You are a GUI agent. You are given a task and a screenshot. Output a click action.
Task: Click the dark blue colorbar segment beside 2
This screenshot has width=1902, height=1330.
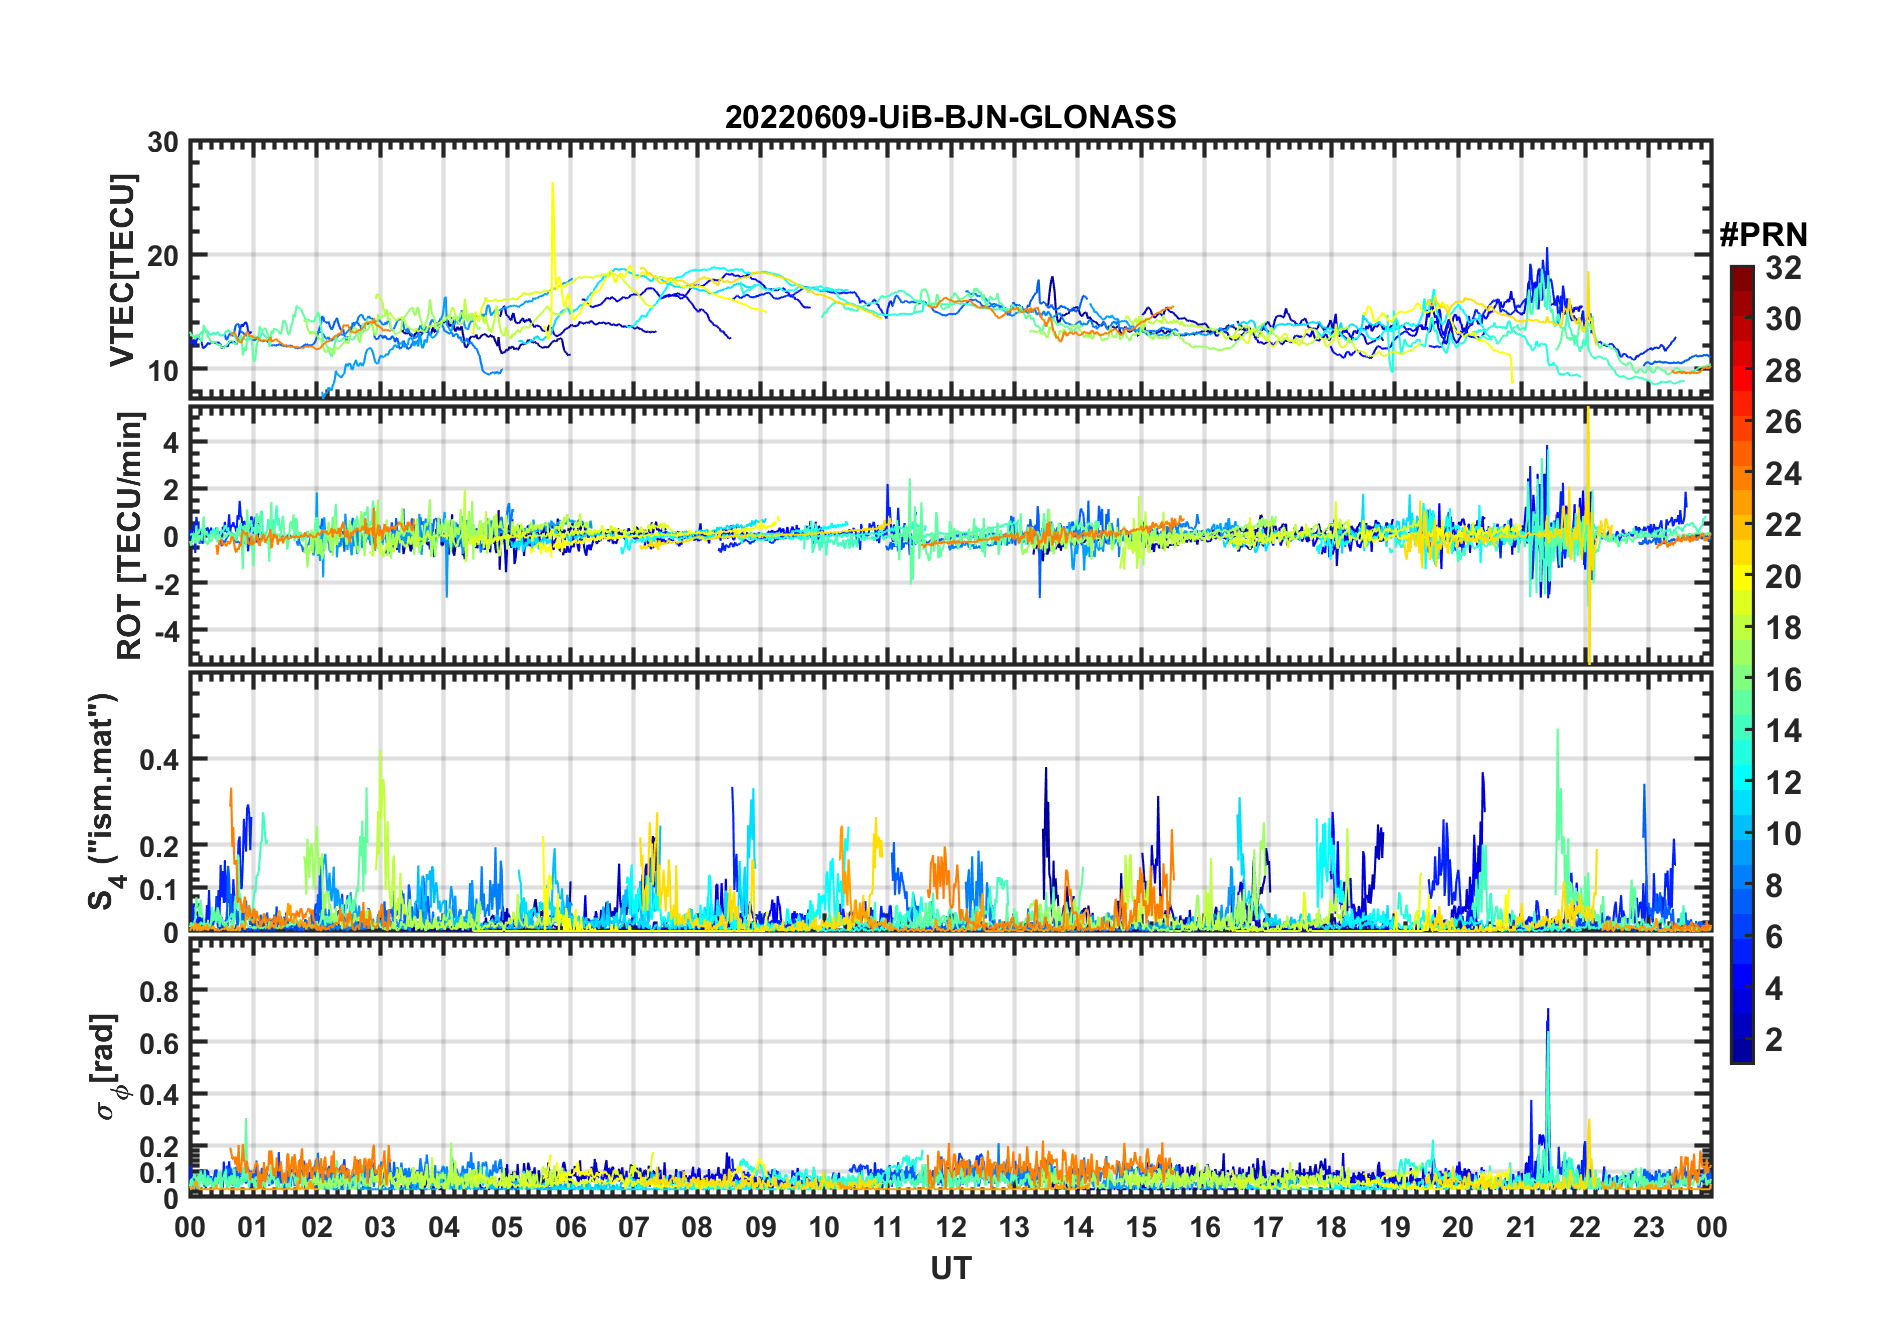click(1741, 1040)
